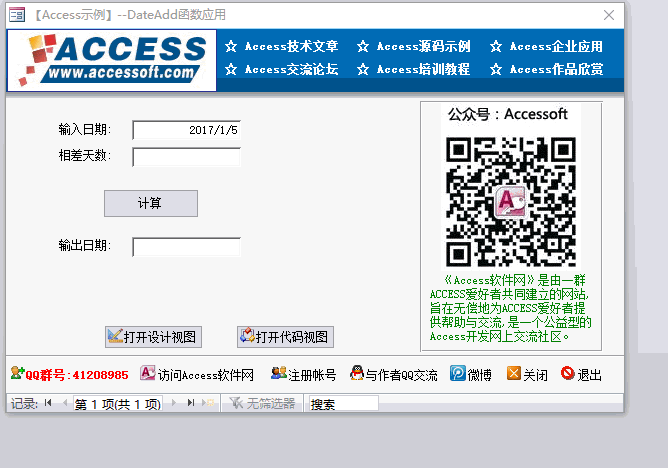Screen dimensions: 668x468
Task: Click the star before Access交流论坛
Action: tap(231, 69)
